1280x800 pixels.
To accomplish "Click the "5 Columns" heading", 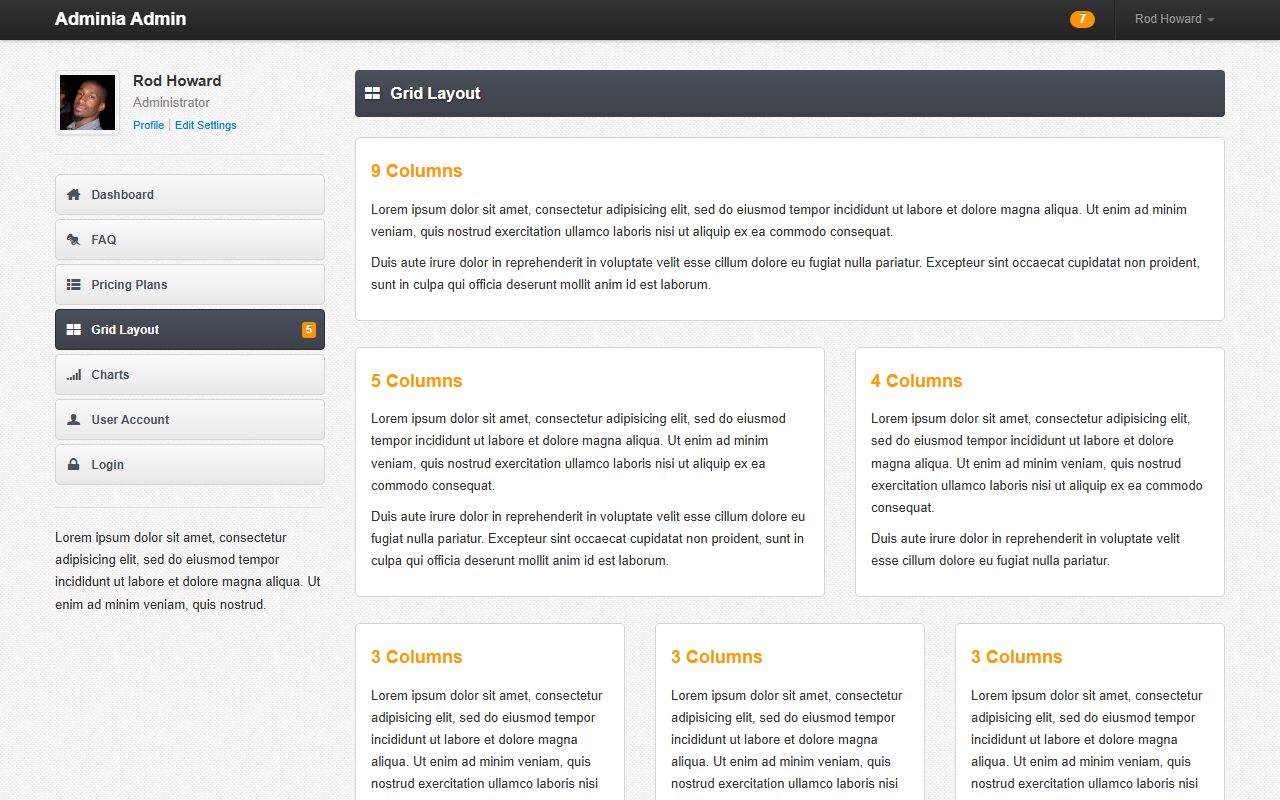I will pyautogui.click(x=417, y=381).
